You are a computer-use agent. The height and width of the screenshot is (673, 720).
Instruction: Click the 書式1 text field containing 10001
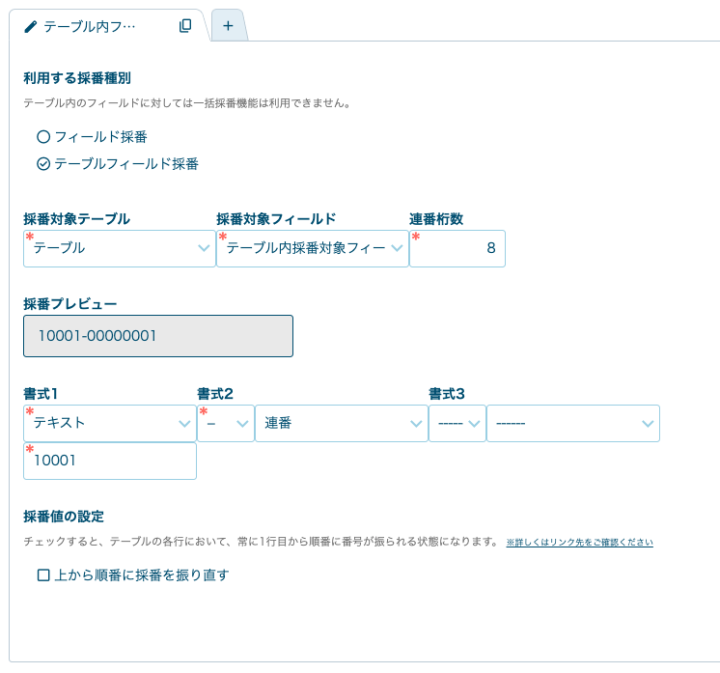pos(110,461)
